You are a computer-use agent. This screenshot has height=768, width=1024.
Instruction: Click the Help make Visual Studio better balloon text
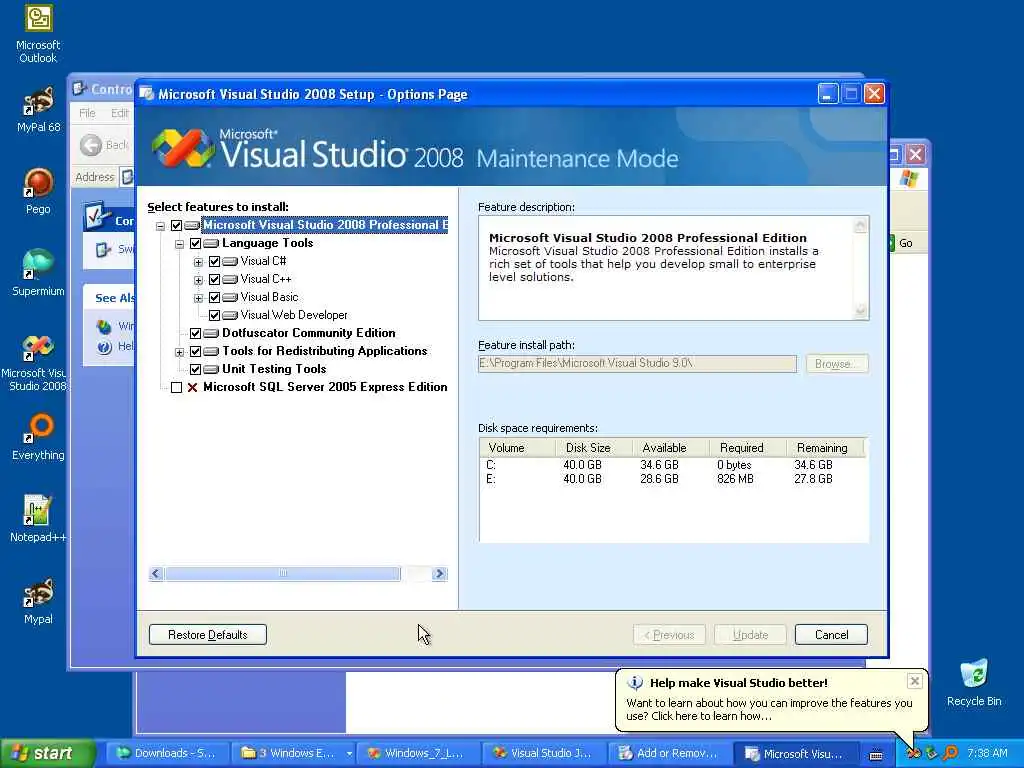pyautogui.click(x=739, y=683)
